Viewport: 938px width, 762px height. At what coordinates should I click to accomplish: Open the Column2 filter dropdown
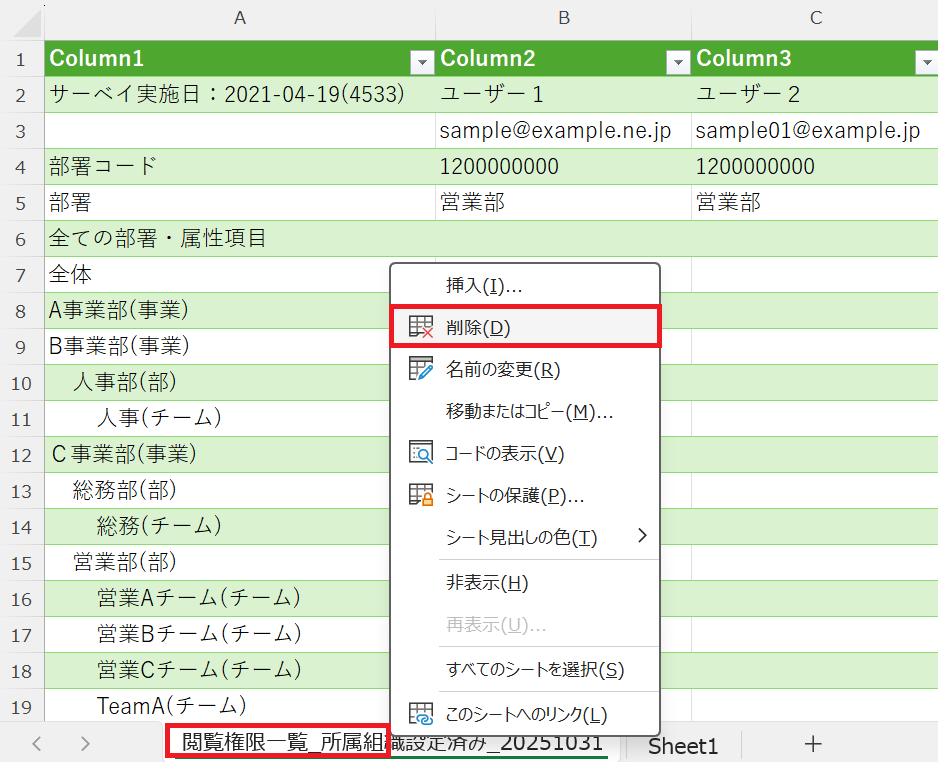[678, 61]
